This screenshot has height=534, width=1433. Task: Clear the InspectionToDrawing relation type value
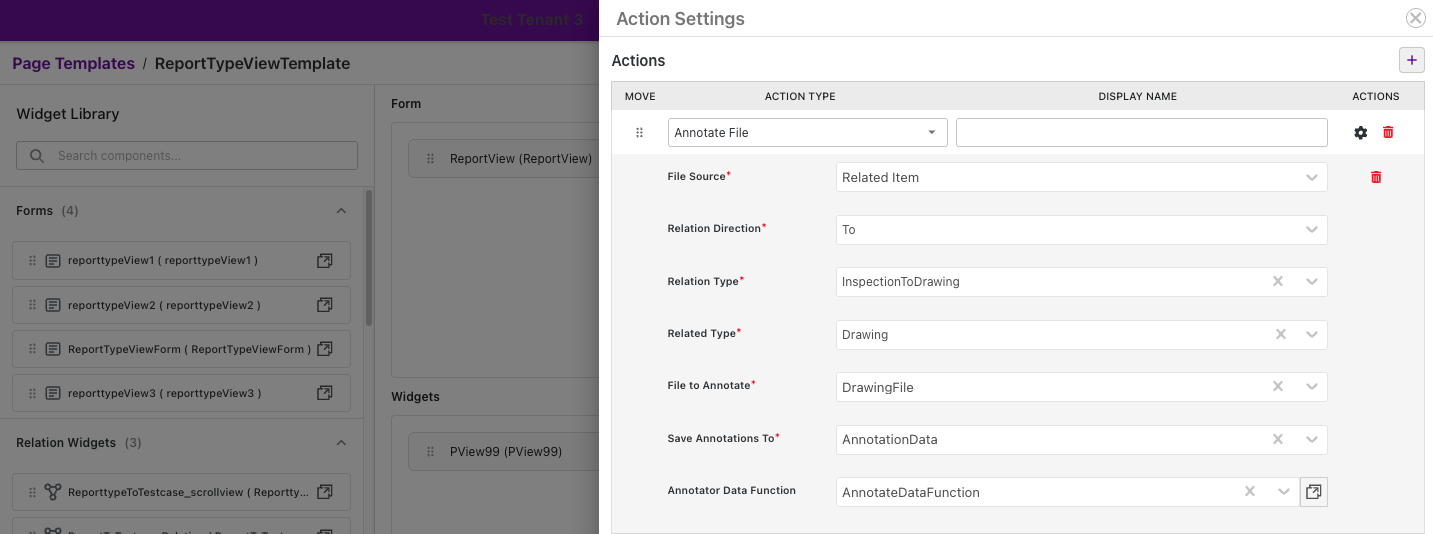[1277, 282]
